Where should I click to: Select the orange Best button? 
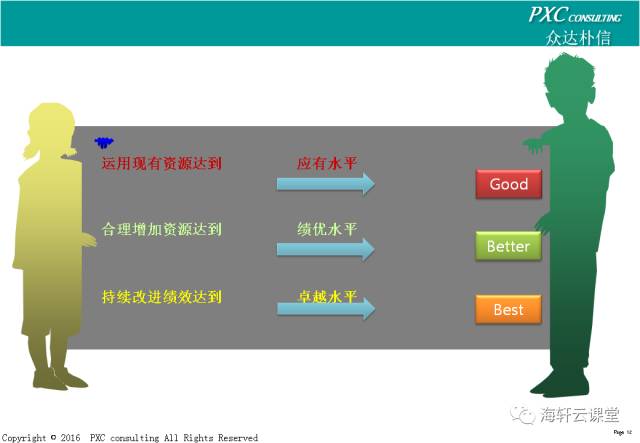508,310
